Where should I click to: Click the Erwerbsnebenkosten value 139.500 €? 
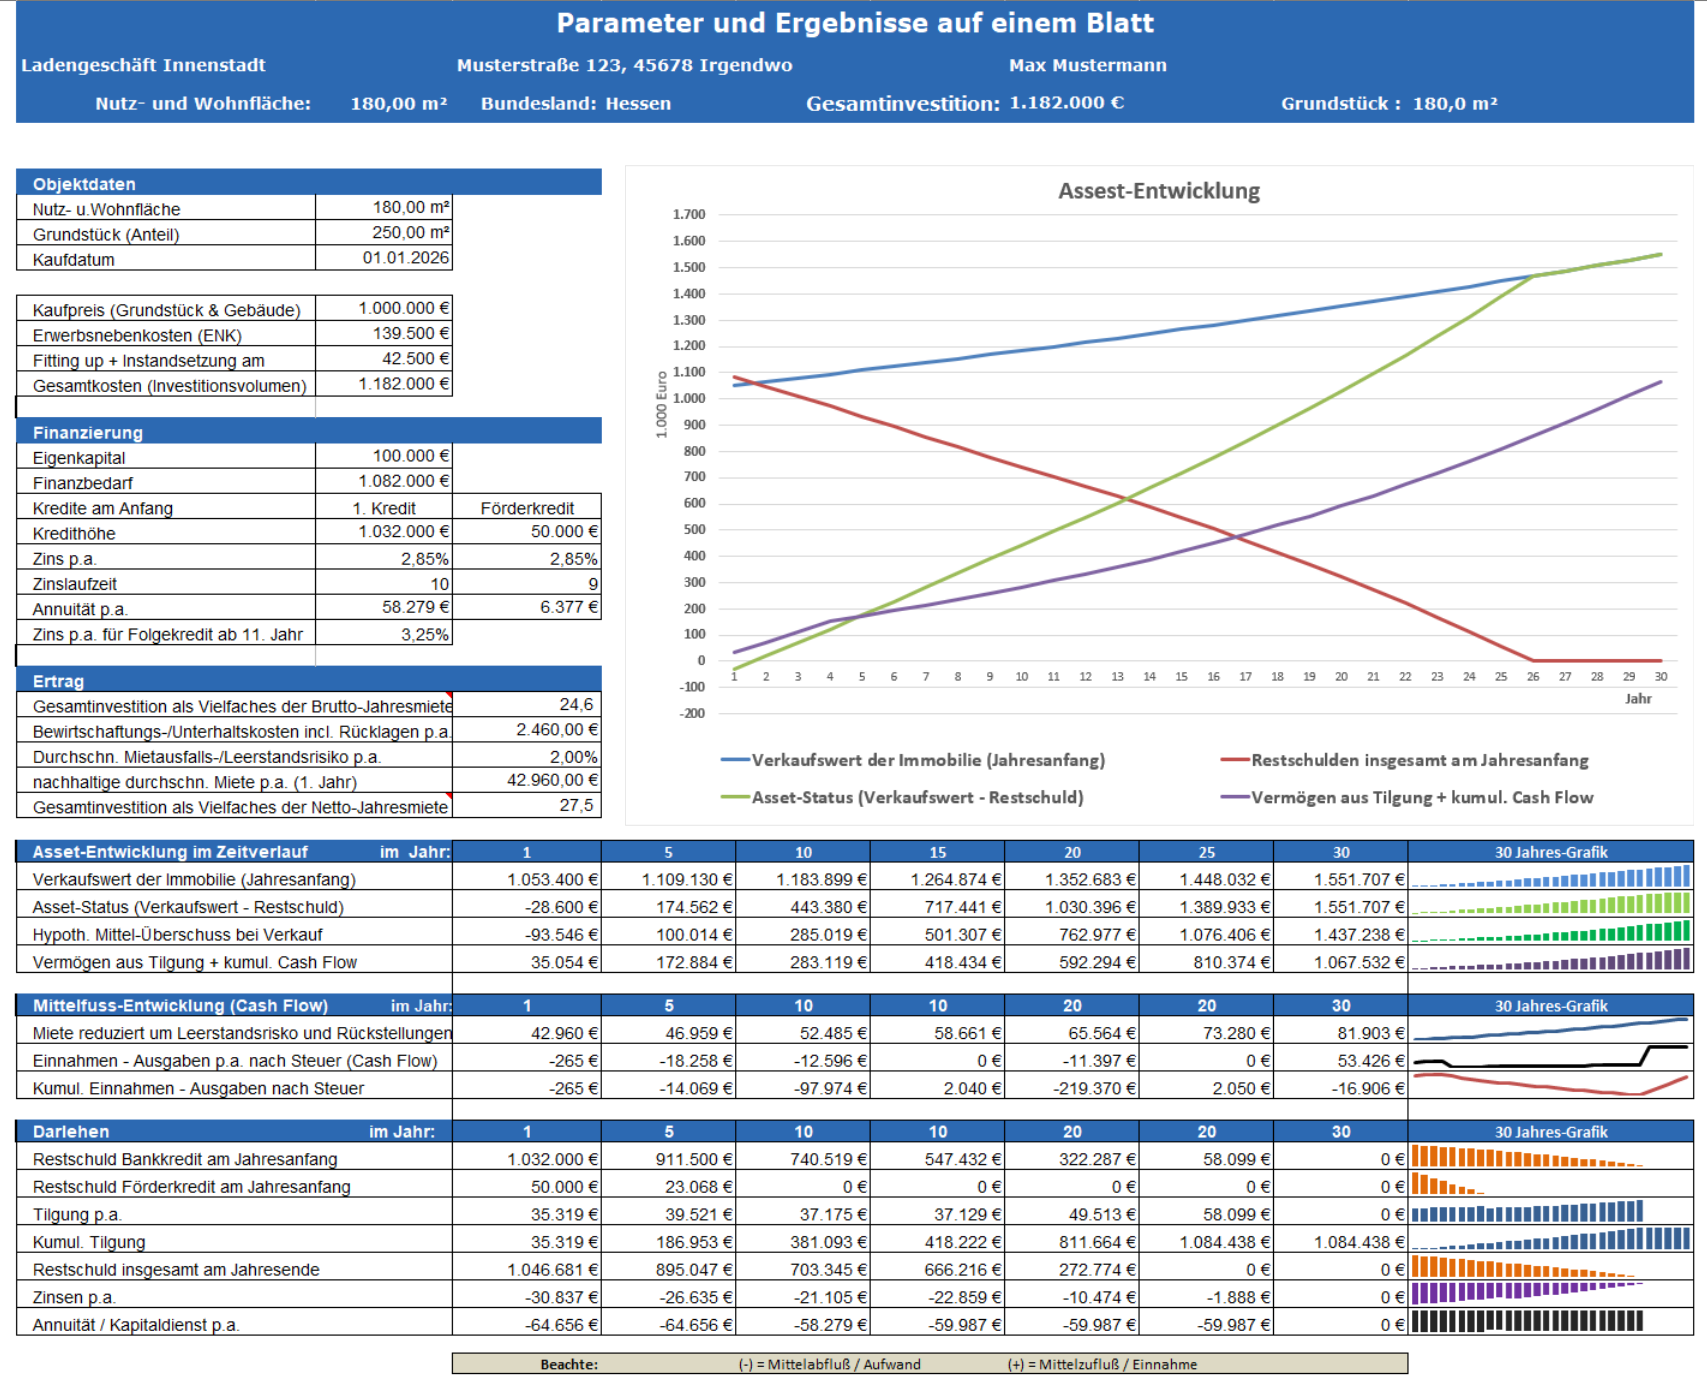384,334
